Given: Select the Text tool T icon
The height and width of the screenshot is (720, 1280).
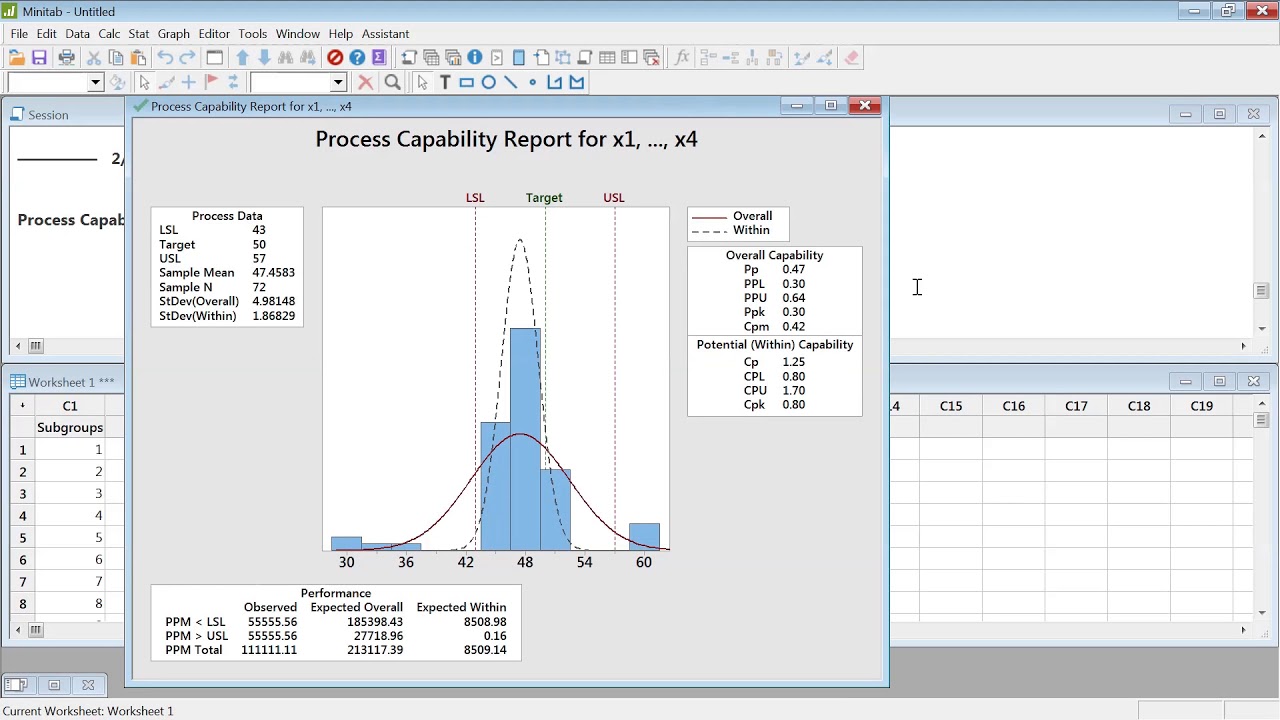Looking at the screenshot, I should tap(445, 83).
